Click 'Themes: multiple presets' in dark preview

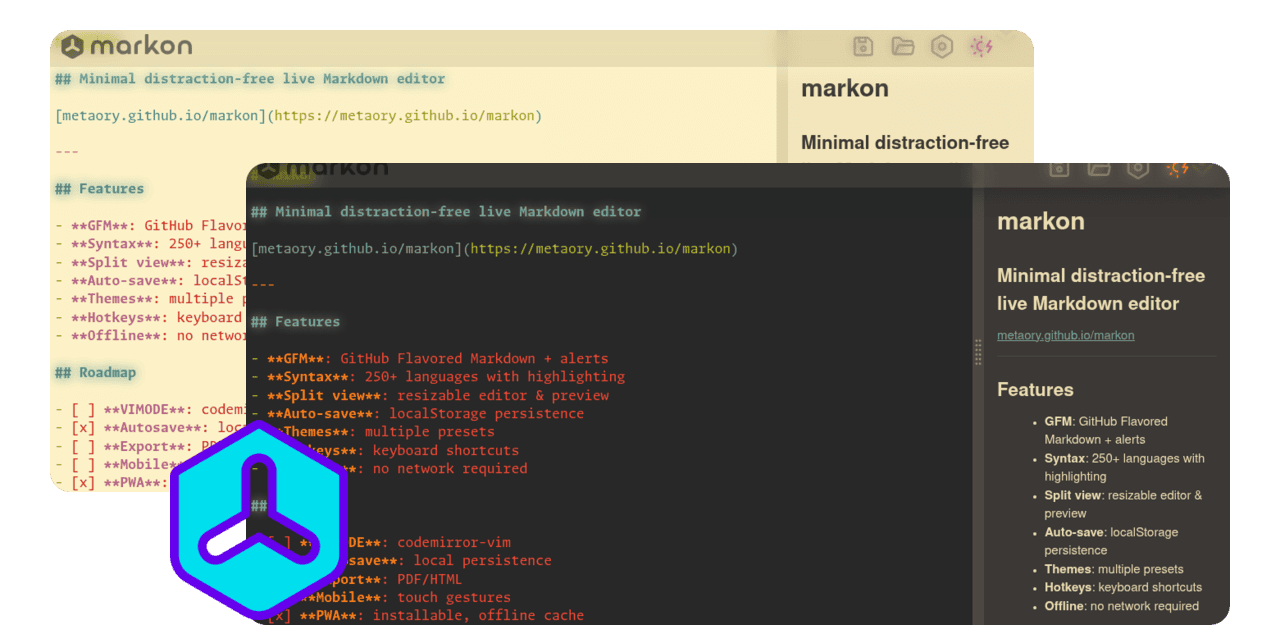point(1114,569)
